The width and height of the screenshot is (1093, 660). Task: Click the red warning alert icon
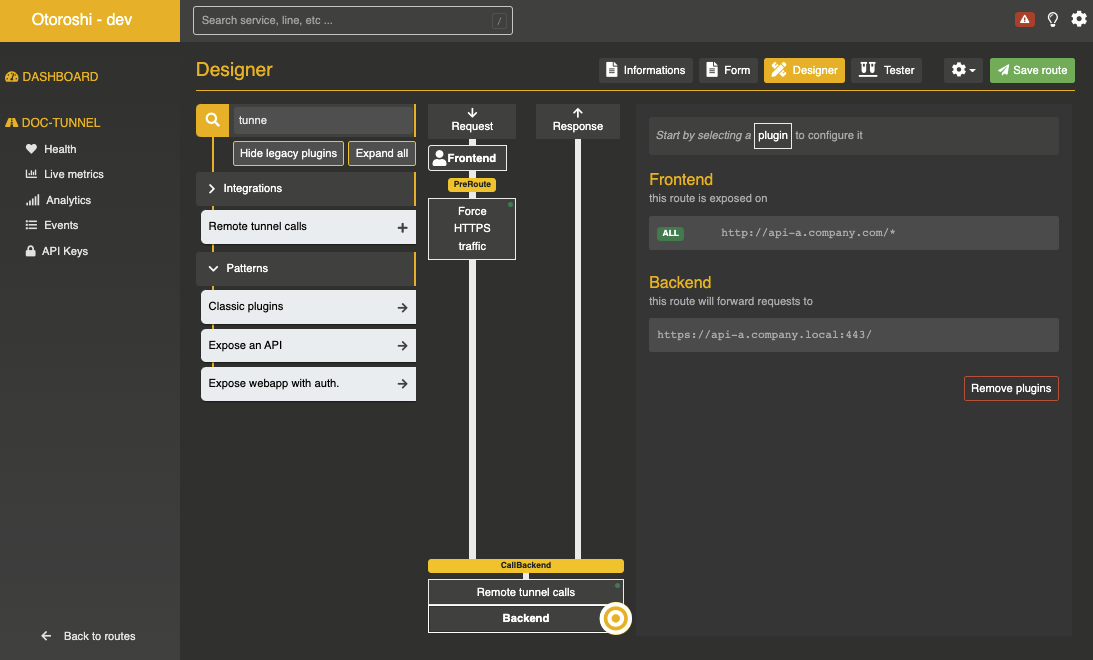click(1024, 19)
